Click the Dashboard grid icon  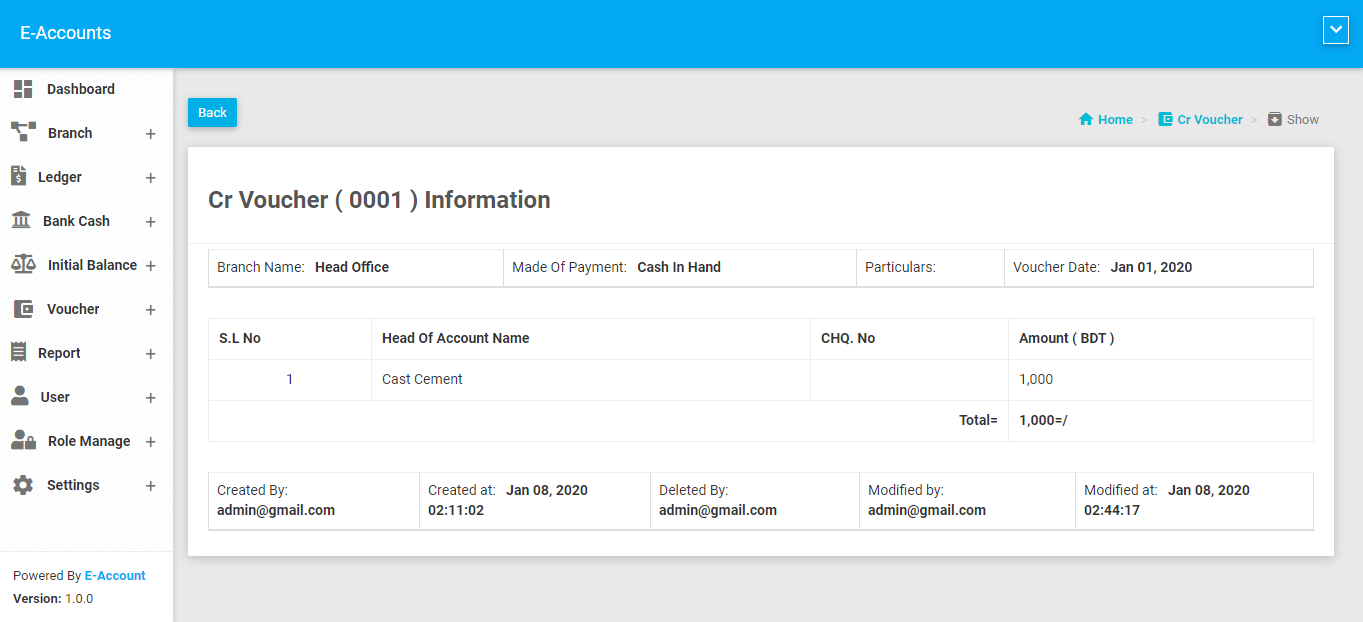point(23,89)
